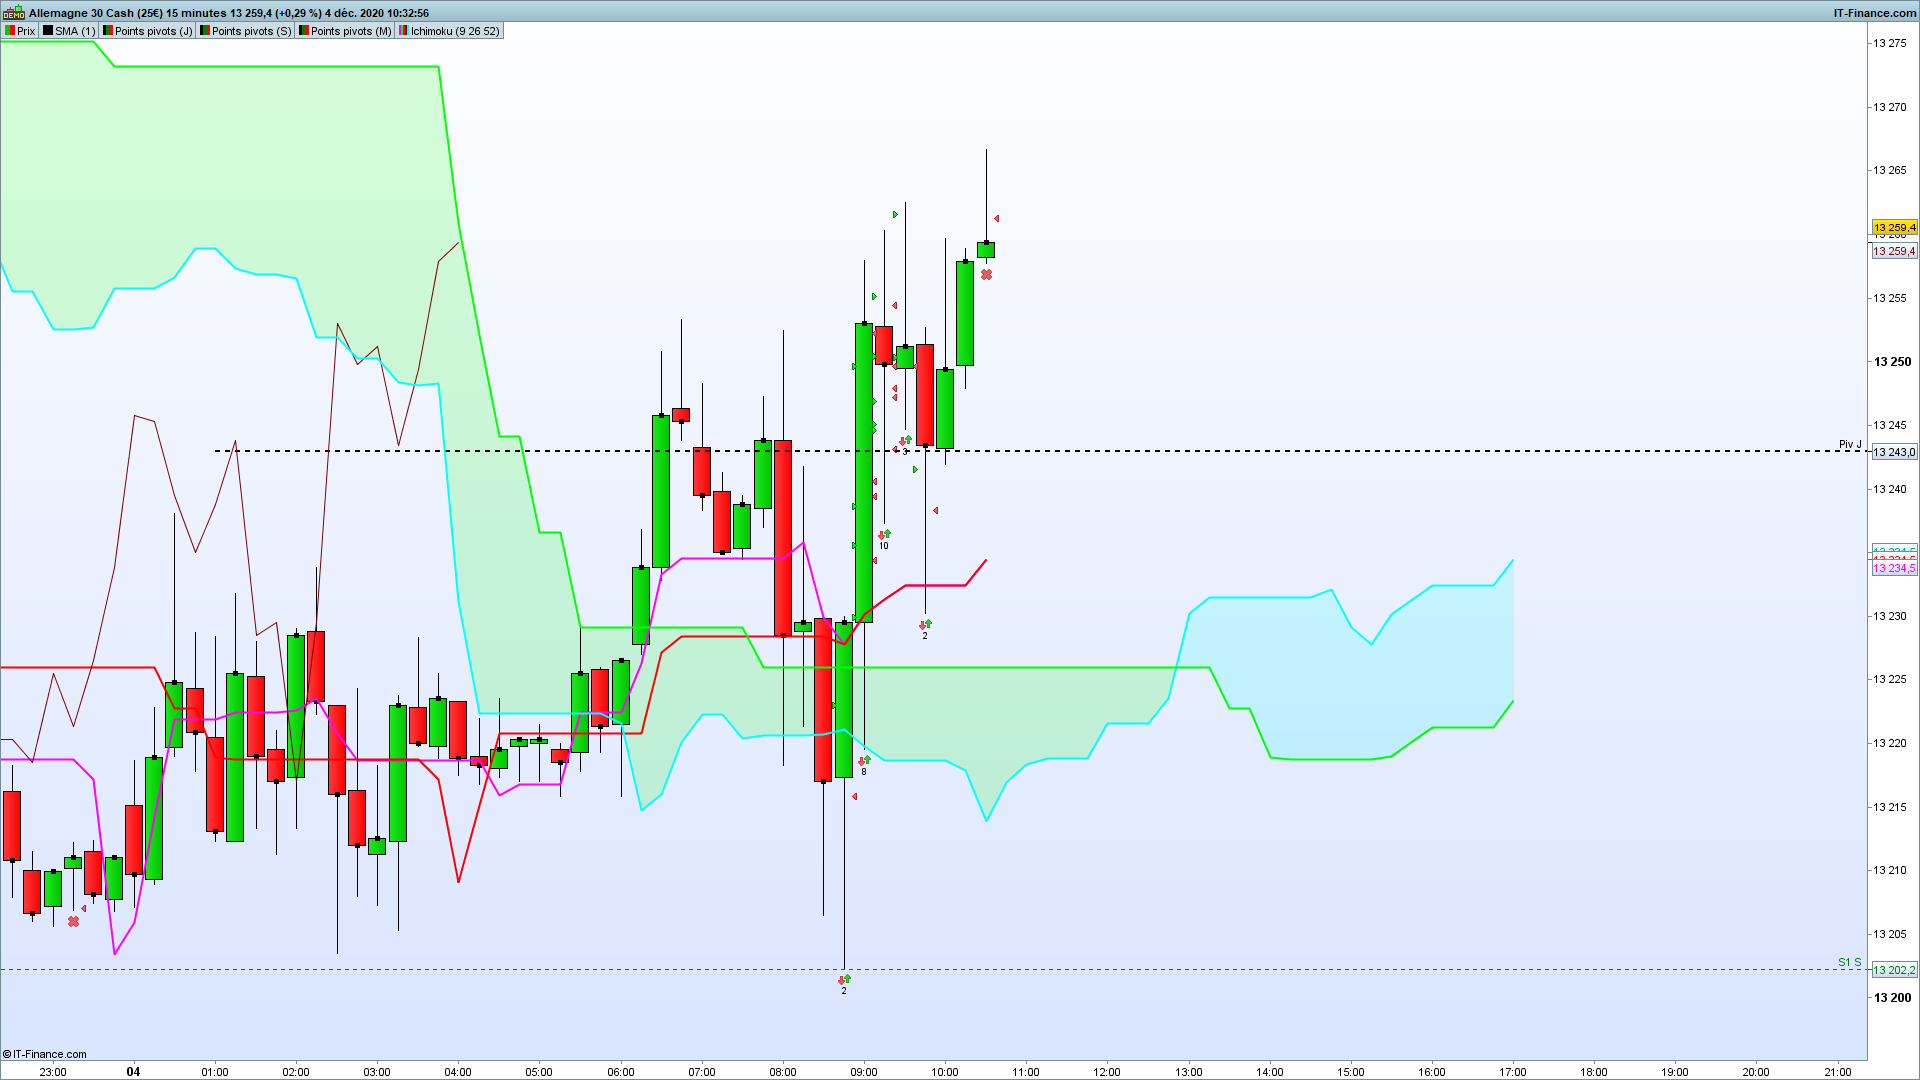
Task: Click arrow marker labeled 8 near 09:00
Action: click(864, 761)
